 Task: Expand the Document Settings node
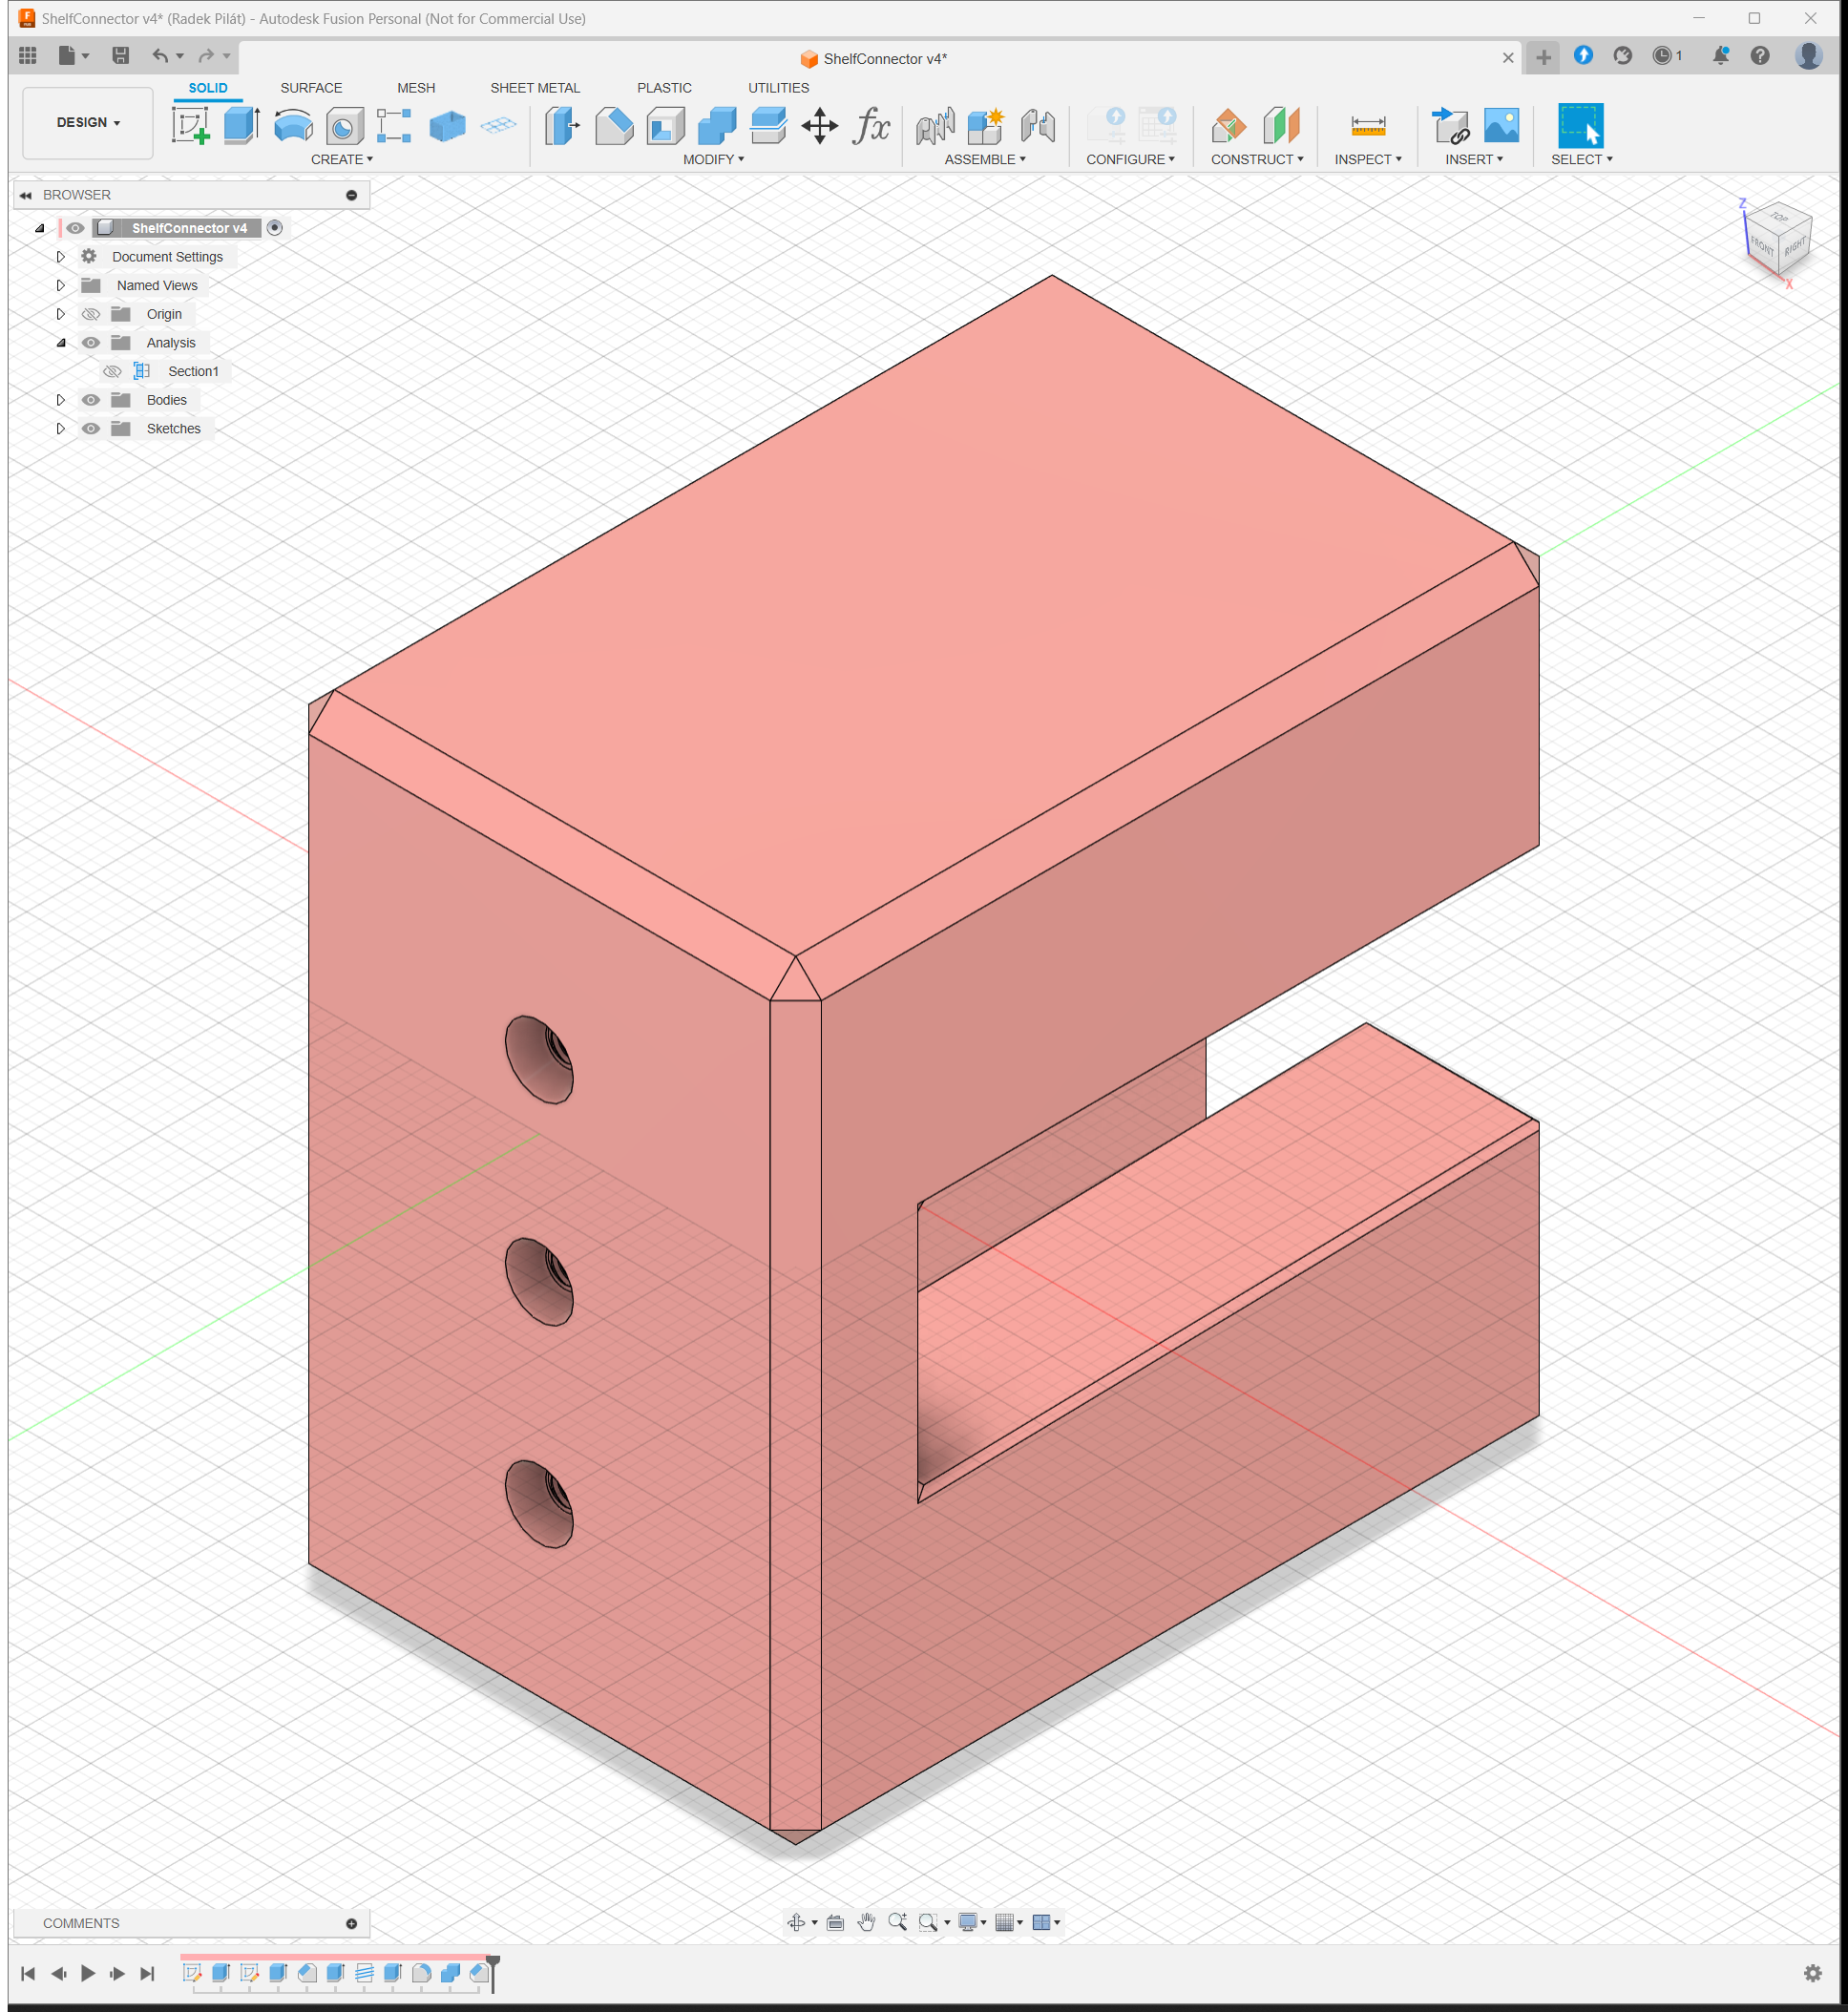point(60,257)
